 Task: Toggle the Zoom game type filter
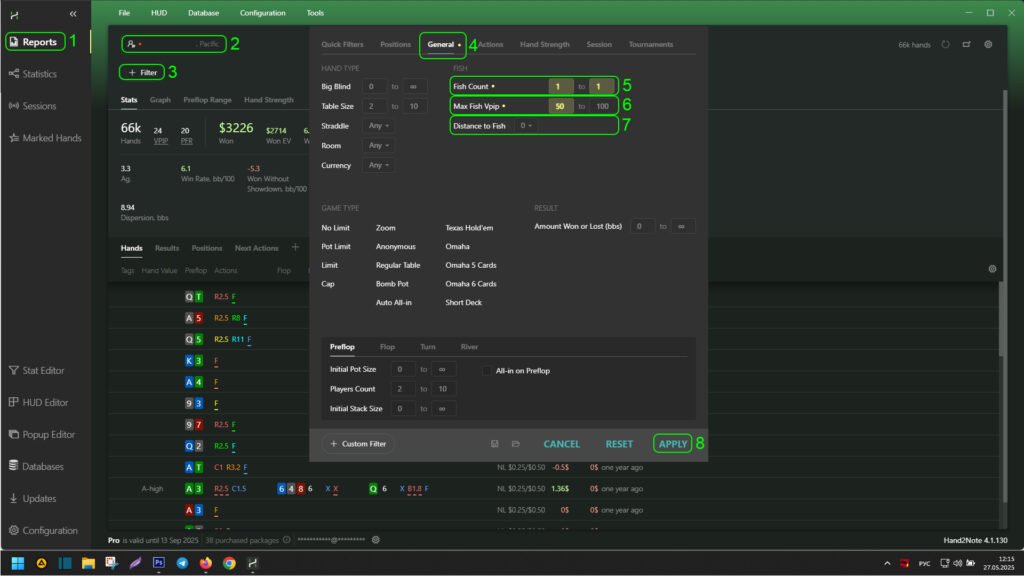[385, 228]
